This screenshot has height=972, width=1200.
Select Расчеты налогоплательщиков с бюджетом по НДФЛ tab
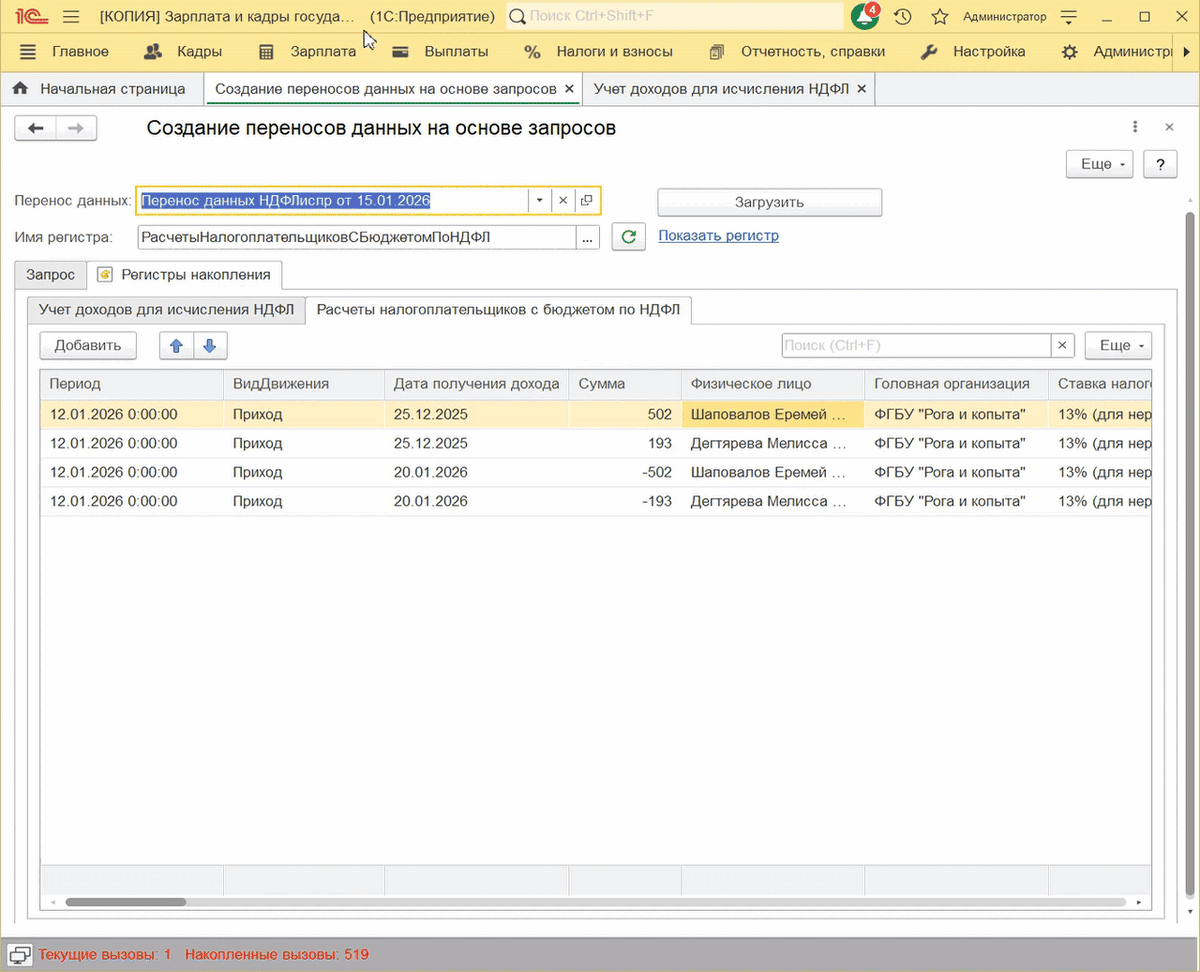click(x=498, y=310)
